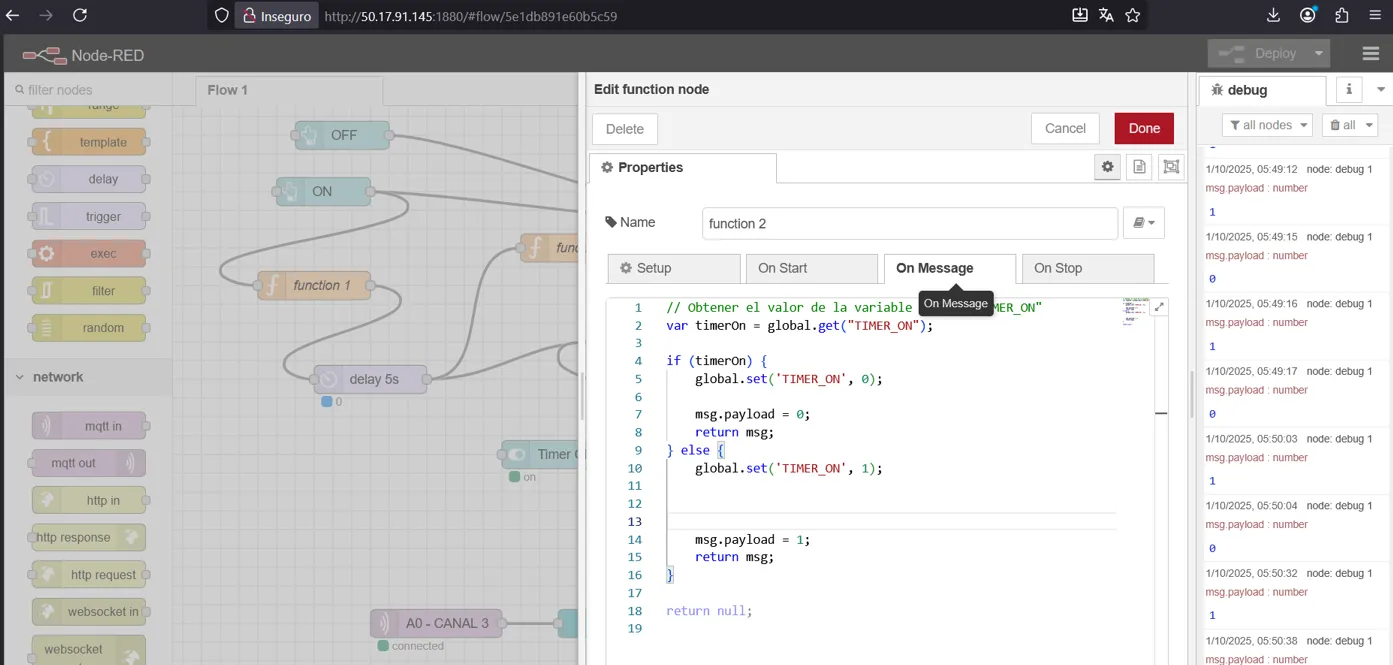Image resolution: width=1393 pixels, height=665 pixels.
Task: Open the node appearance icon
Action: (1170, 168)
